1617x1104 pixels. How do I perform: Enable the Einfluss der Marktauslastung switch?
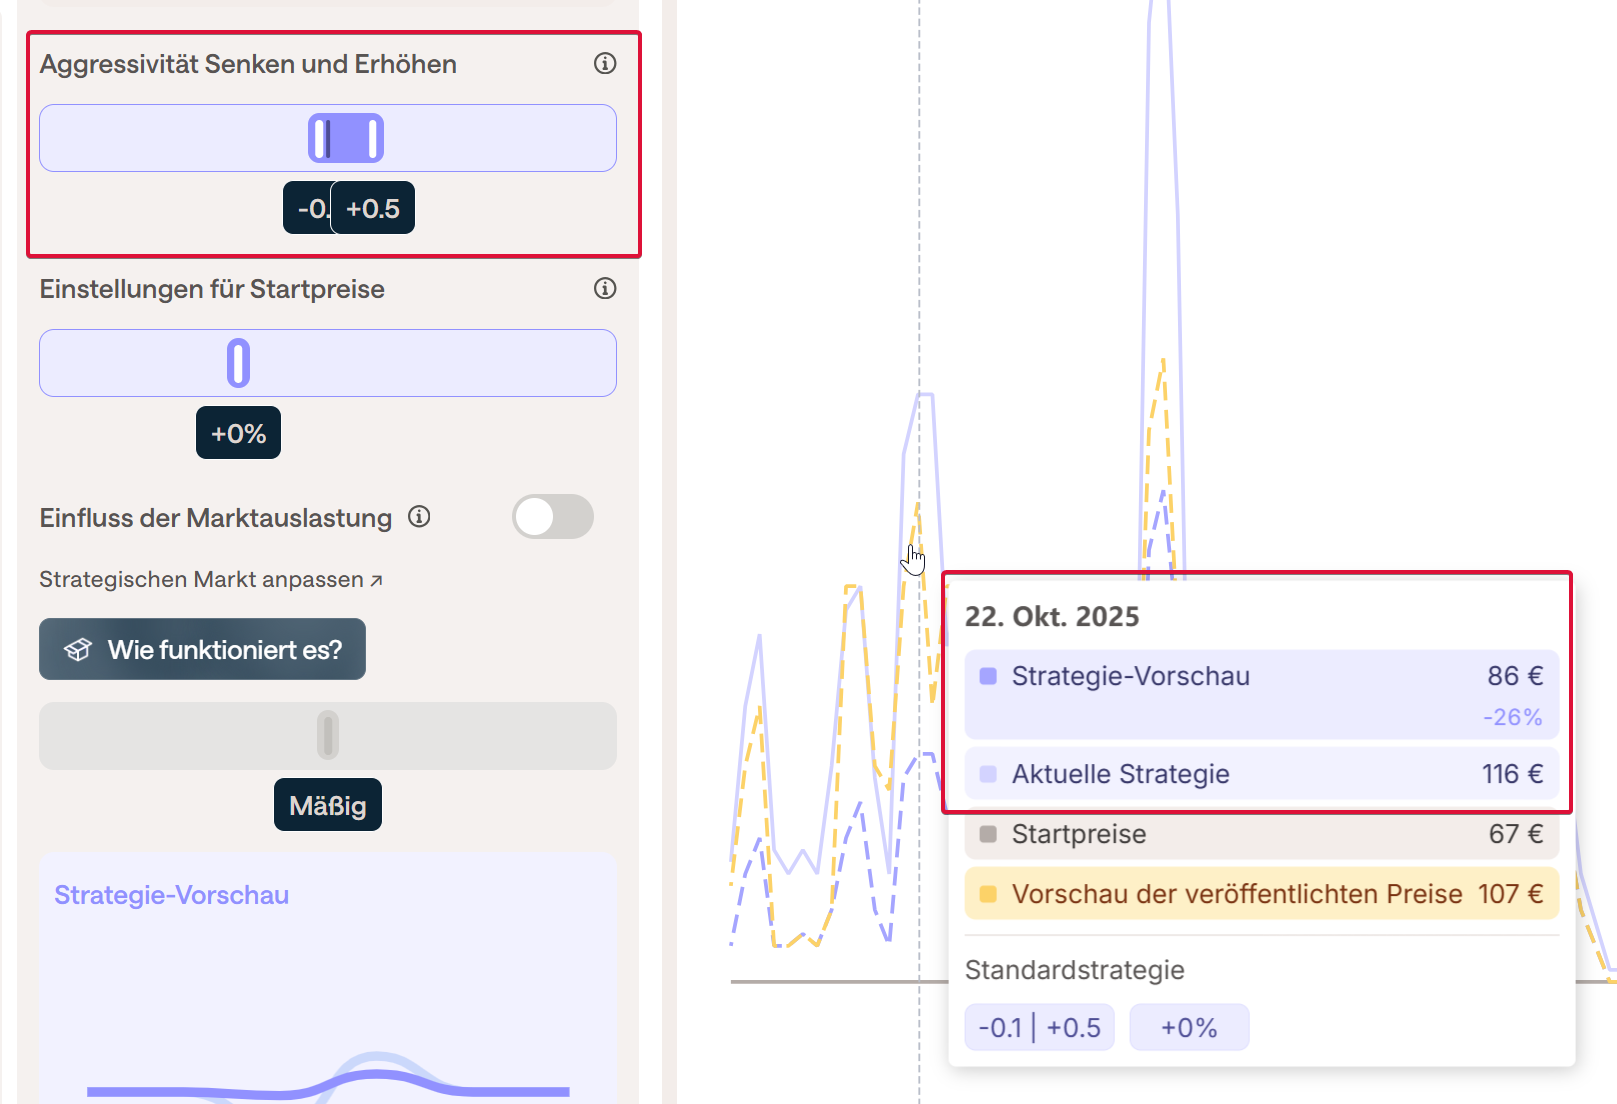point(552,517)
